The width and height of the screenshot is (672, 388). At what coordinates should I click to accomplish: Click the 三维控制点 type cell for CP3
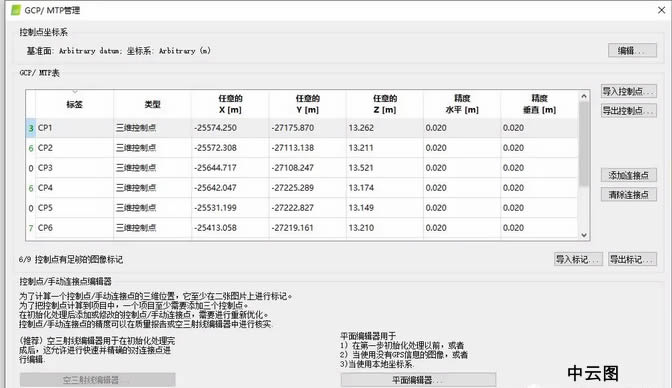click(152, 168)
